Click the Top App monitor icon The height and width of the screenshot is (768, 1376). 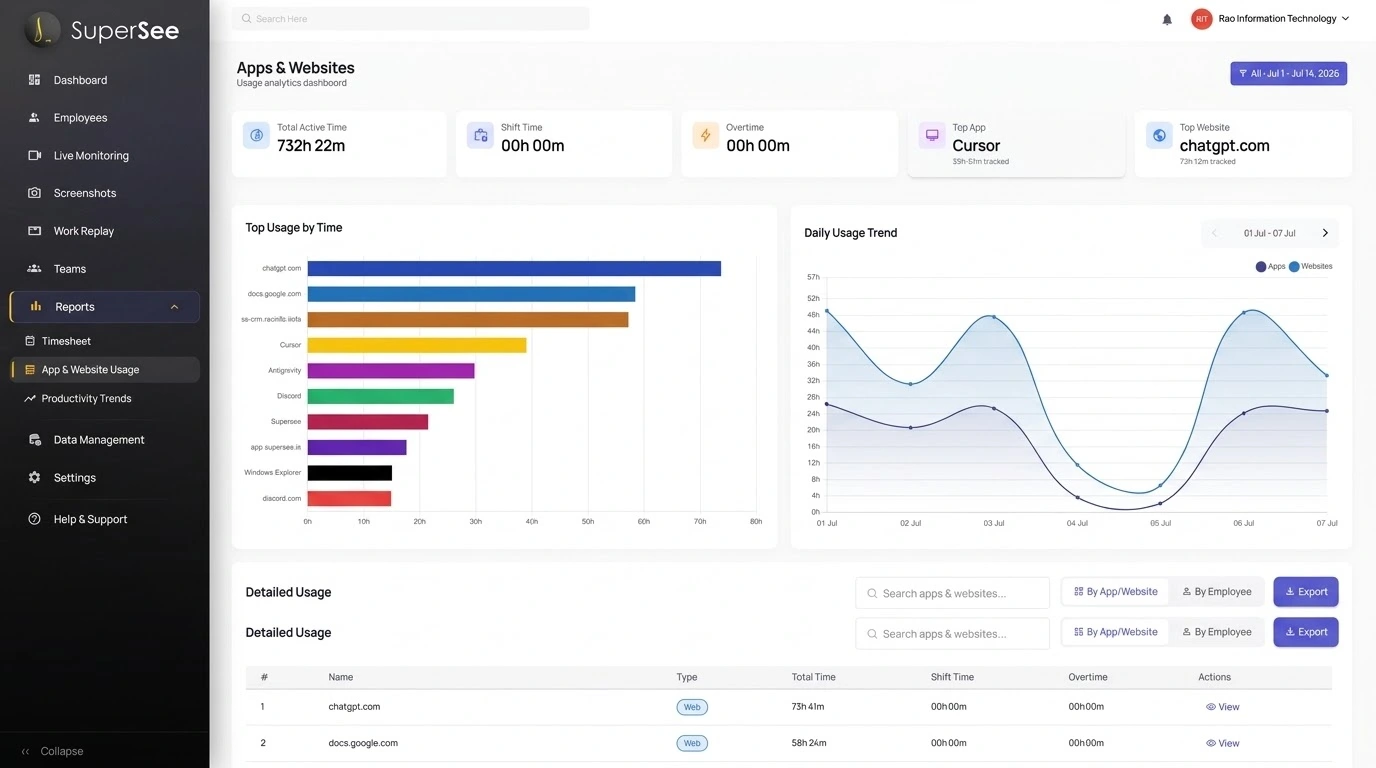932,136
